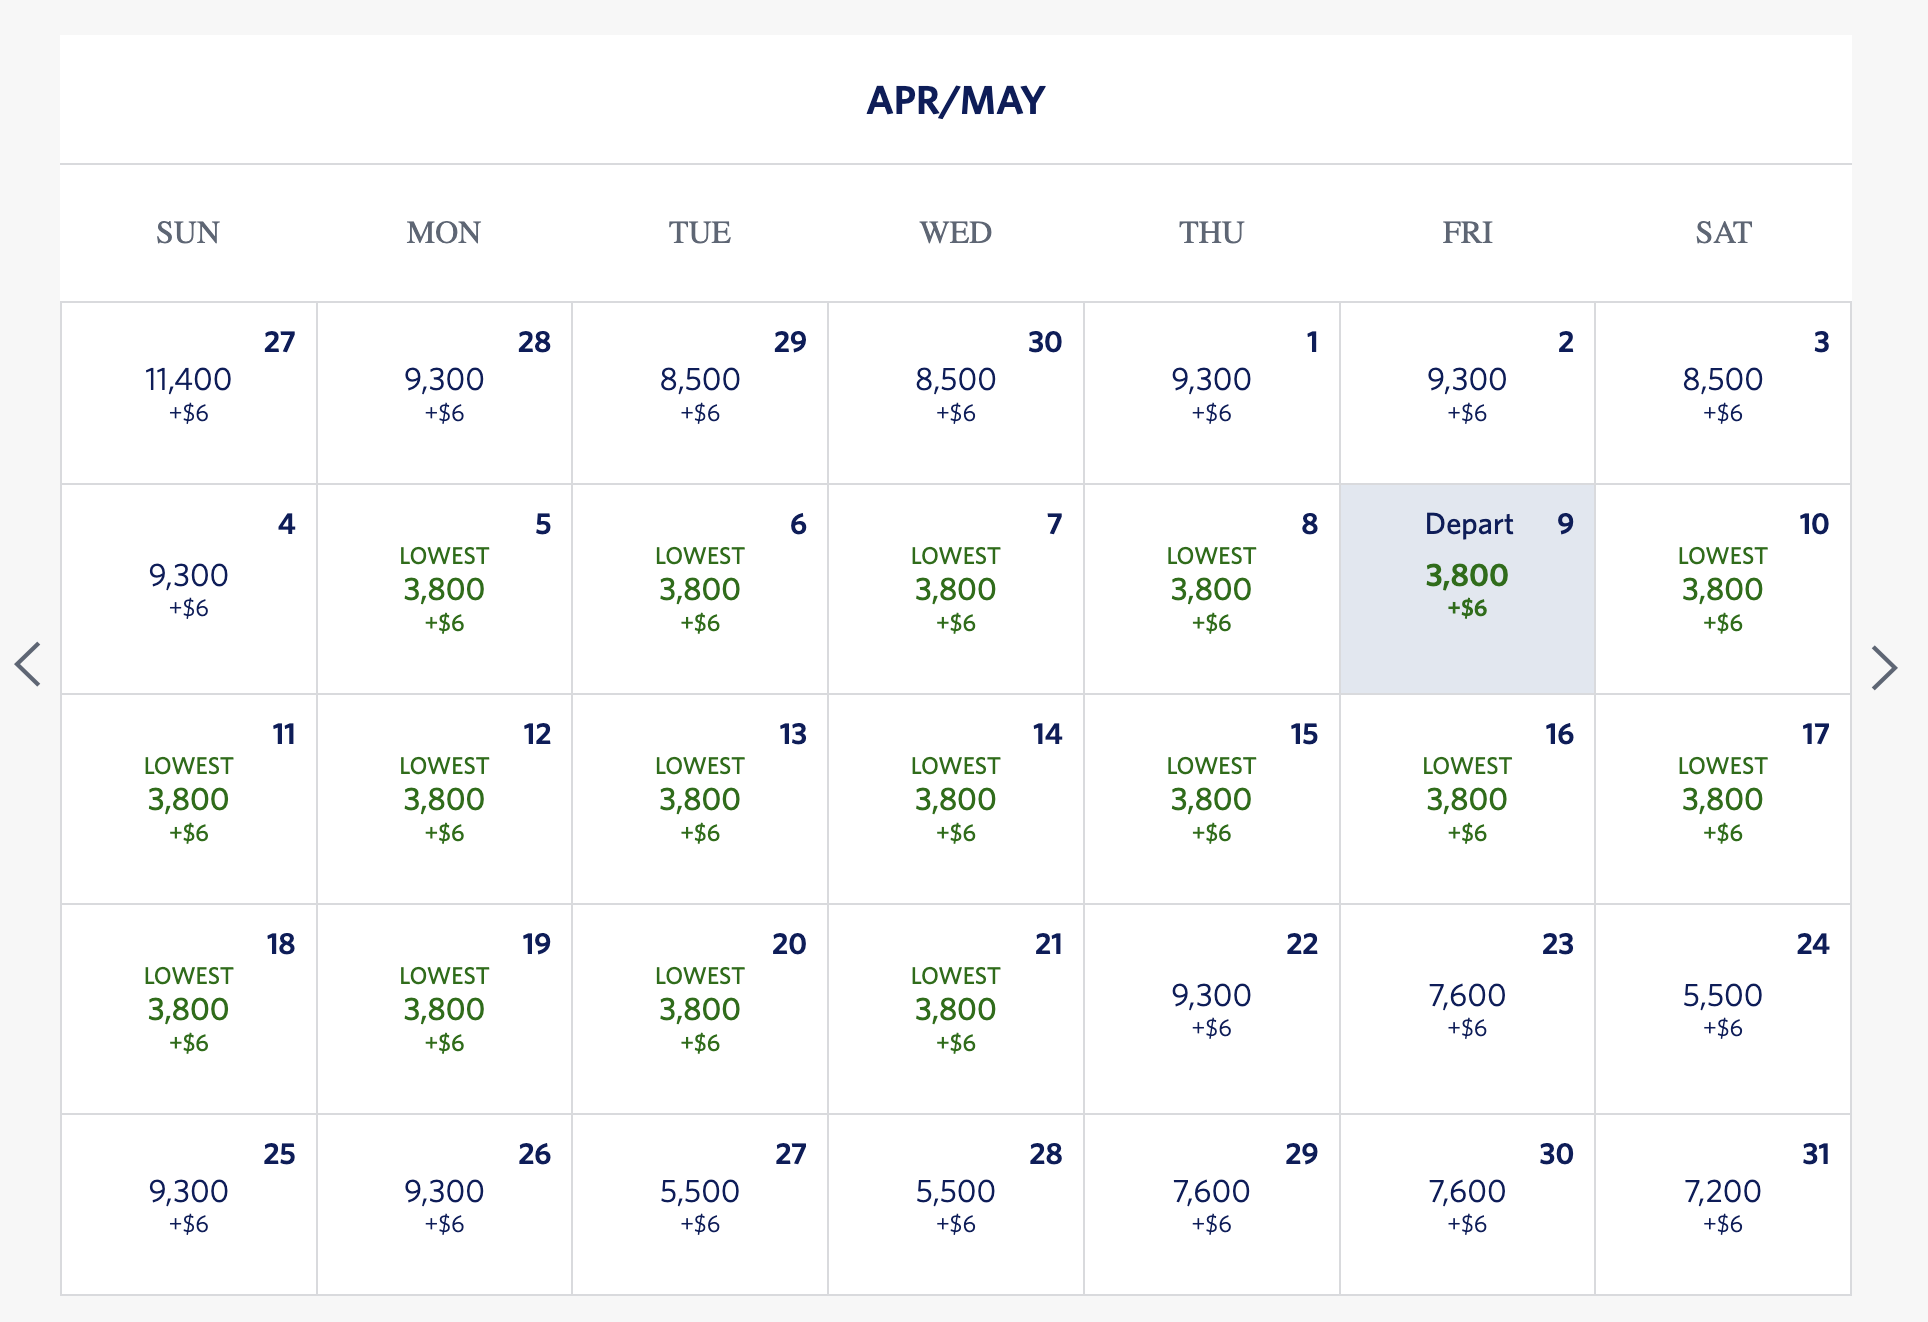Select April 29 fare date

(x=700, y=393)
